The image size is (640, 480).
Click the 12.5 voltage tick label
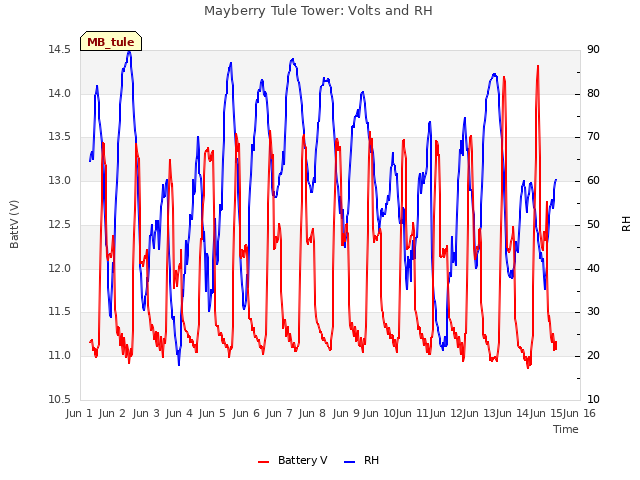[59, 224]
